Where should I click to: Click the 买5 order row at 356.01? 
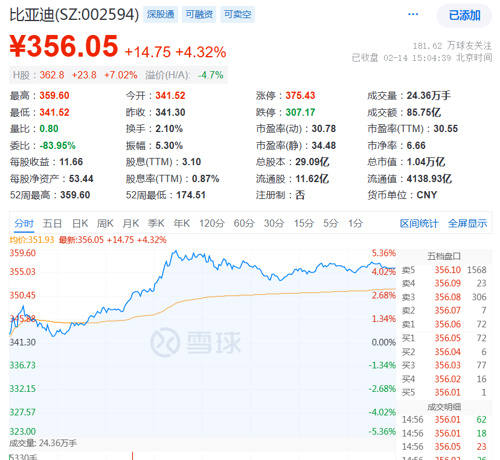pyautogui.click(x=444, y=393)
